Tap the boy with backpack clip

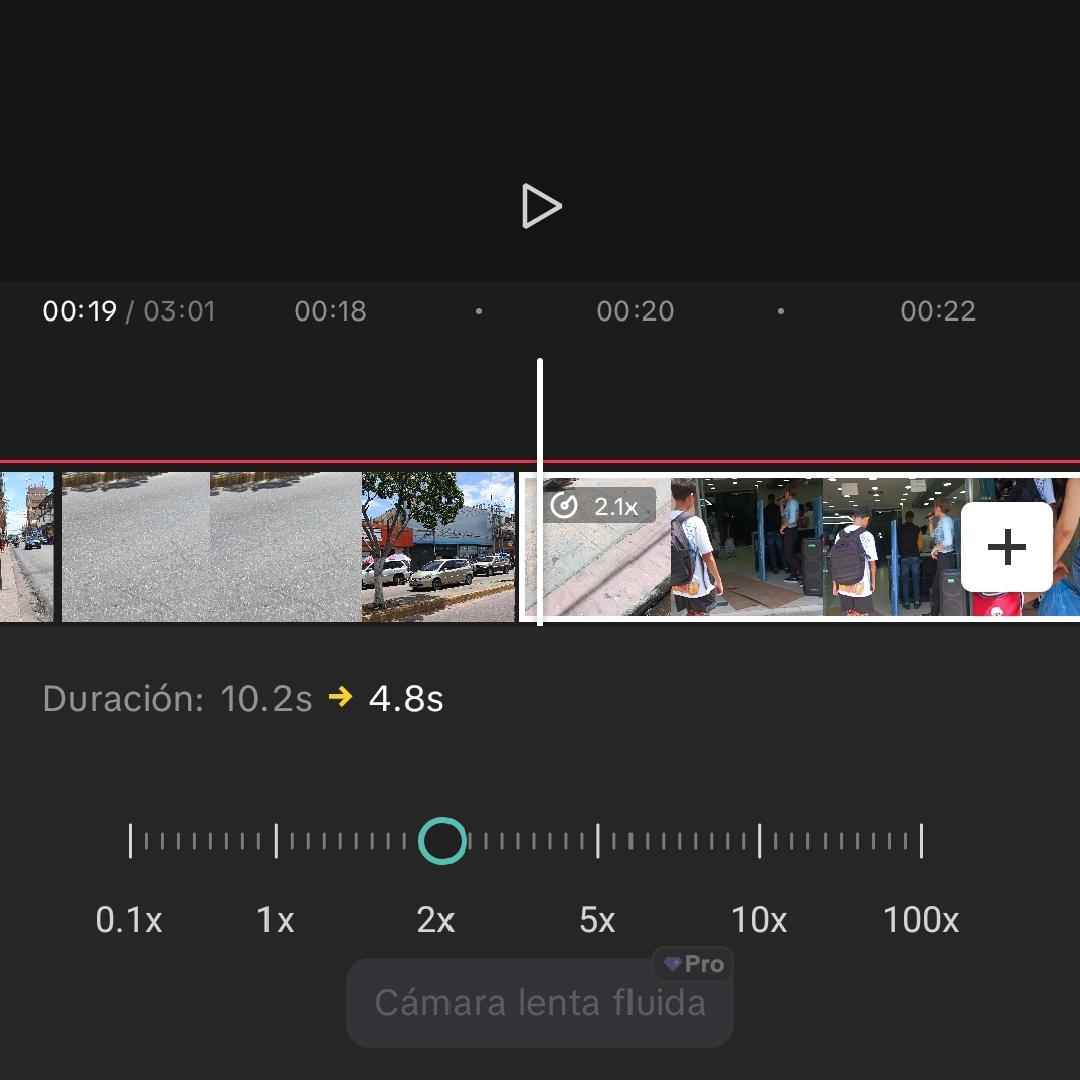(x=747, y=547)
